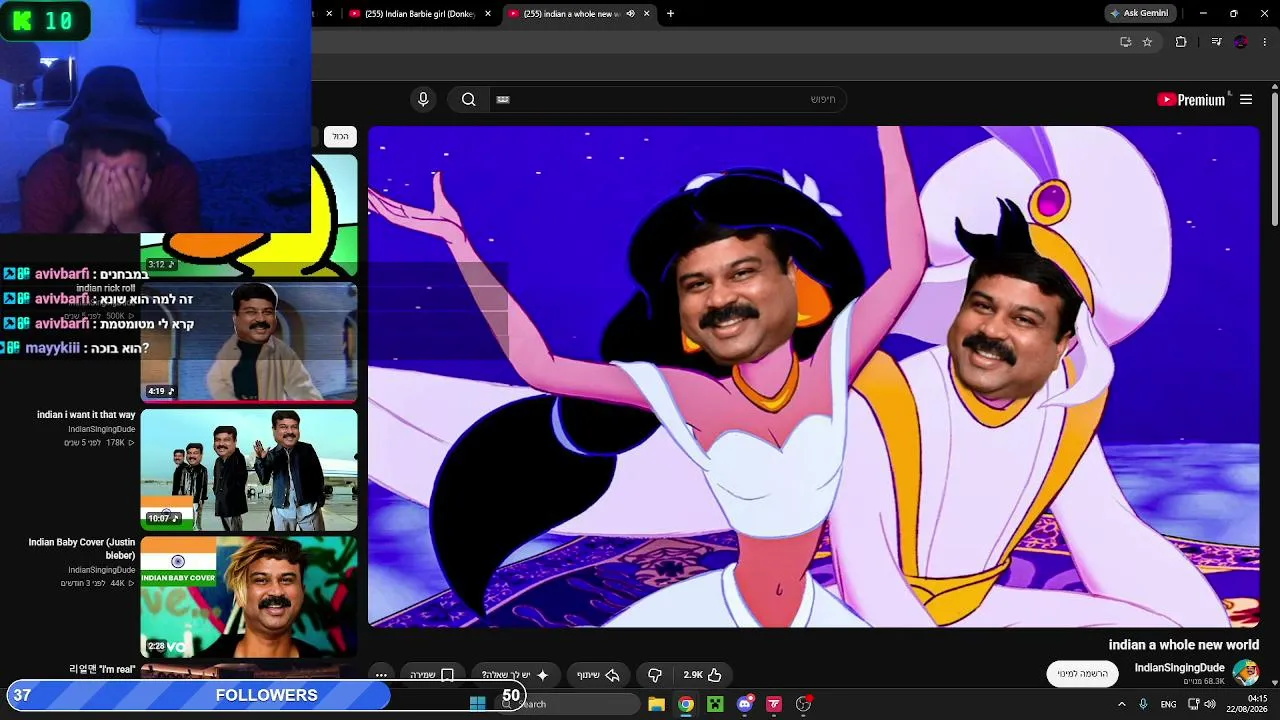This screenshot has height=720, width=1280.
Task: Like the video with the 2.9K thumbs-up
Action: [x=703, y=675]
